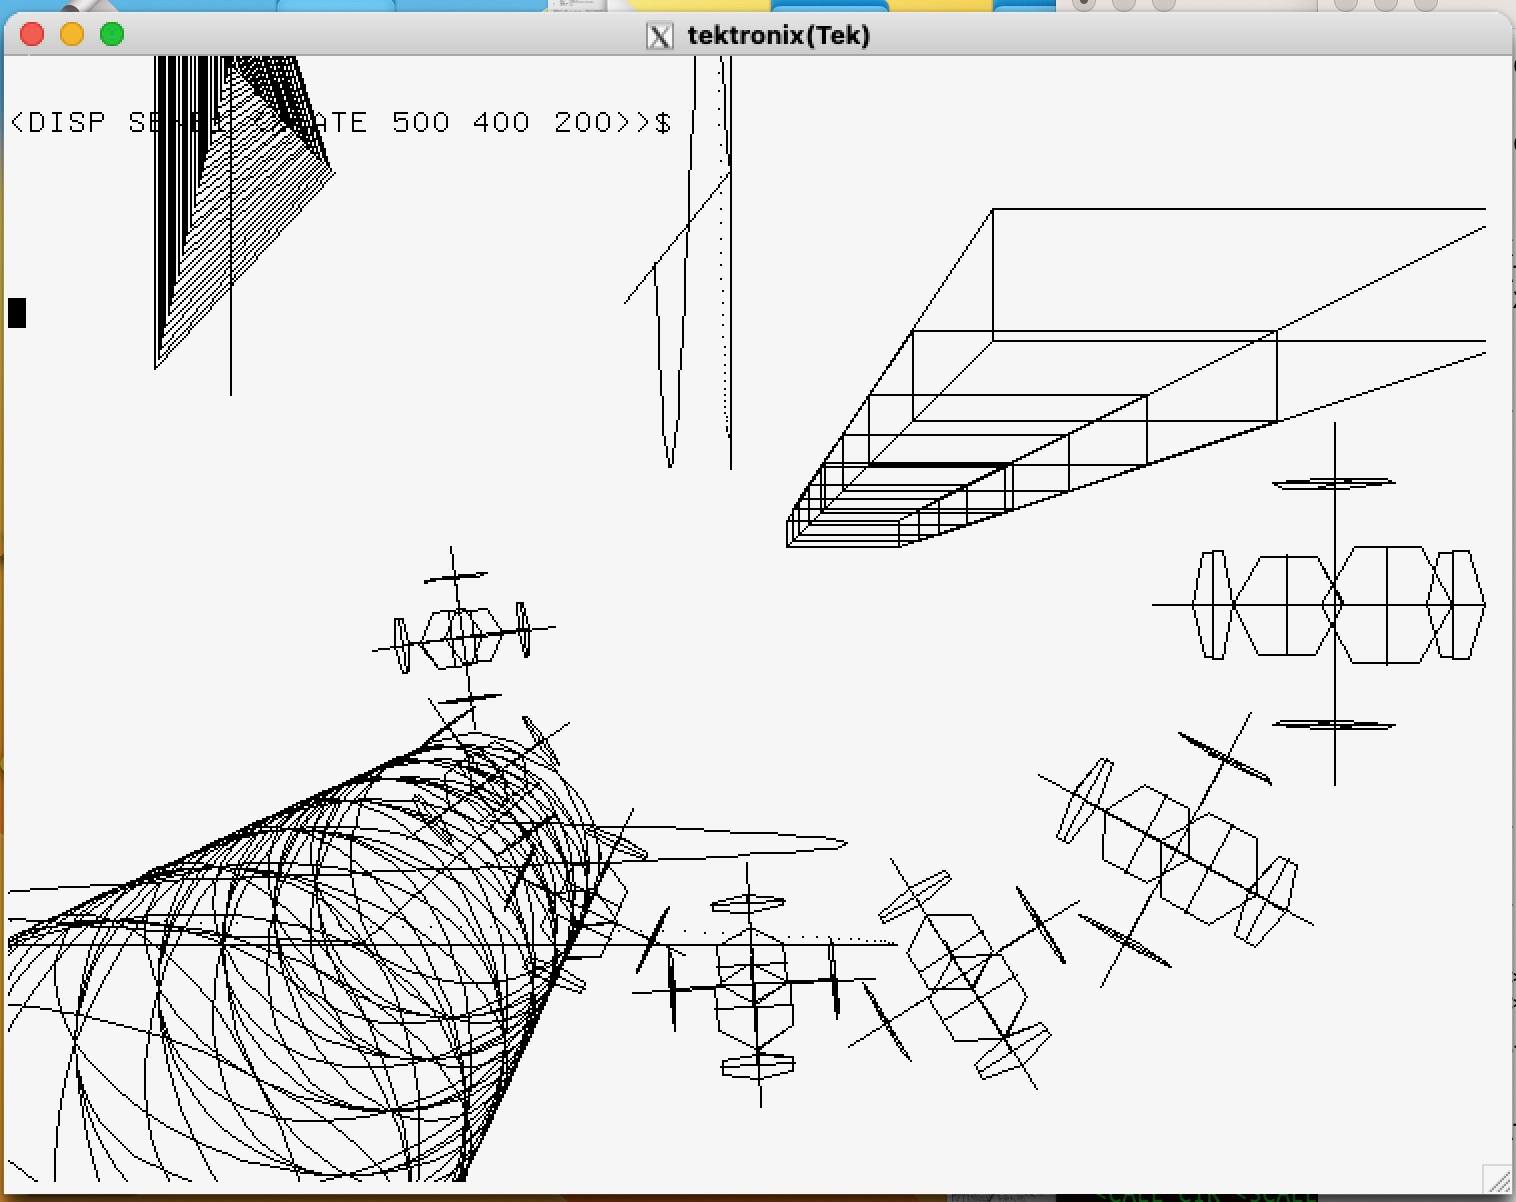1516x1202 pixels.
Task: Click the value 500 in the command
Action: point(420,122)
